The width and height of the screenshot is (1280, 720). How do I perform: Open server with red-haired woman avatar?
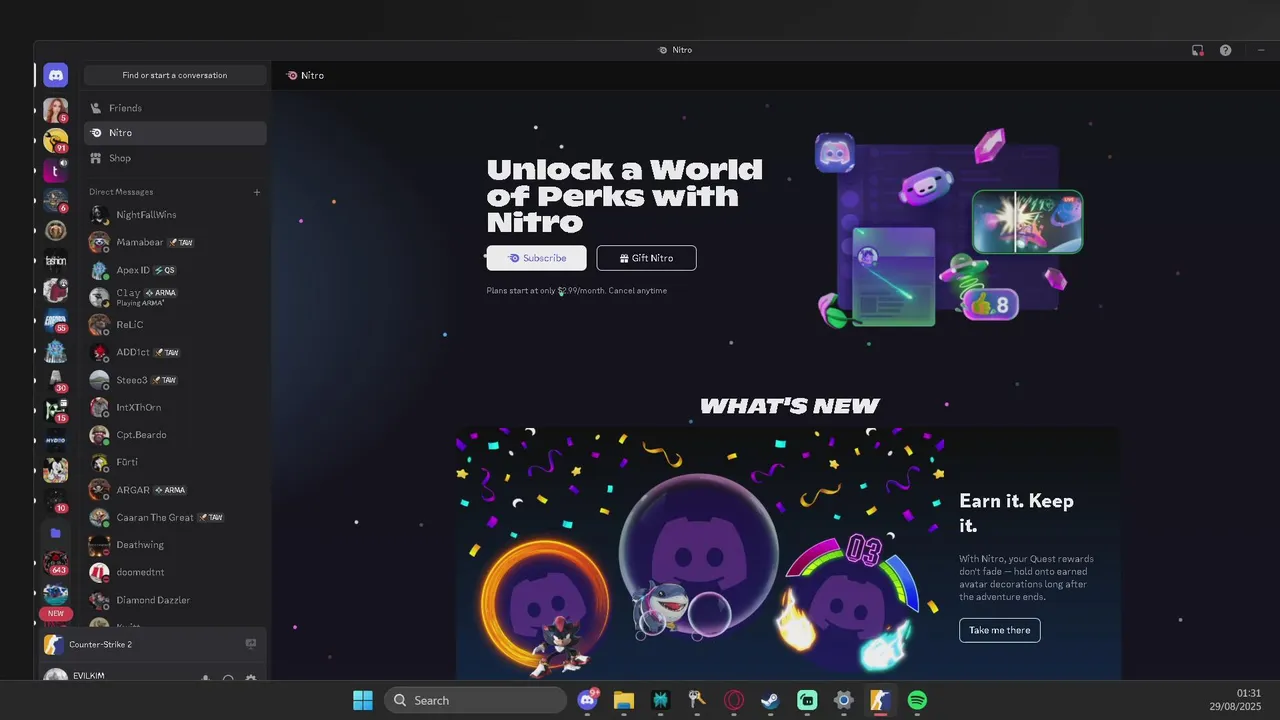click(55, 109)
